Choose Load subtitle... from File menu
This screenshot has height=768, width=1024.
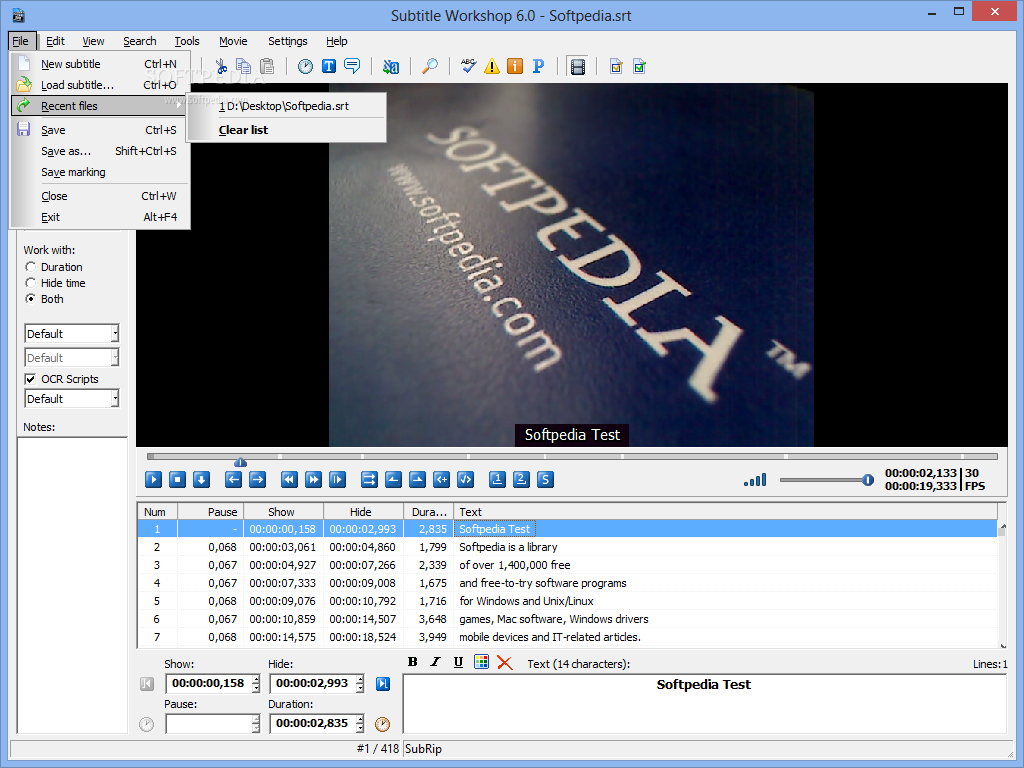101,85
